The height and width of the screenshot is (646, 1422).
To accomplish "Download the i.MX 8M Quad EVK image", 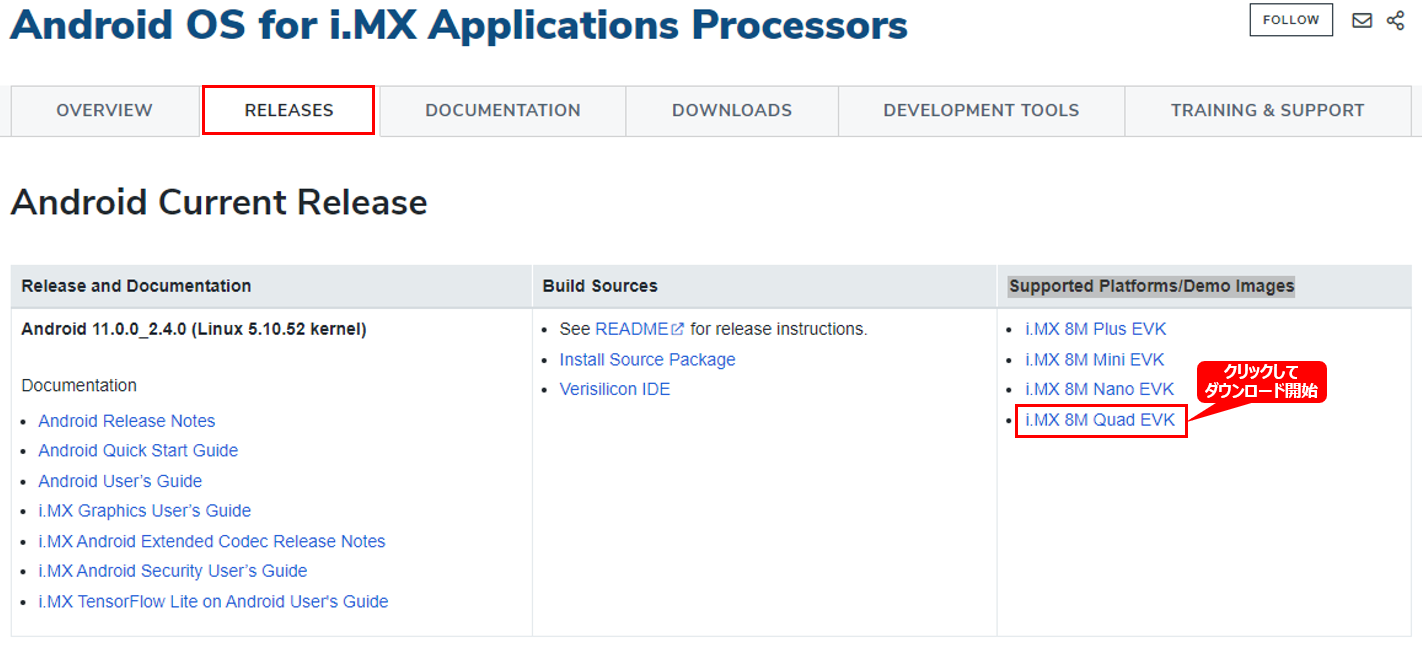I will pyautogui.click(x=1100, y=420).
